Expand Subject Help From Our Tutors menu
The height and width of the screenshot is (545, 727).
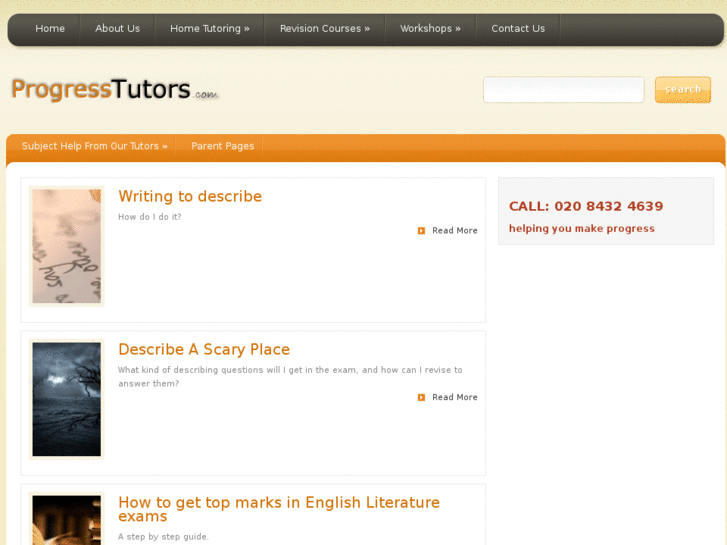(x=95, y=146)
